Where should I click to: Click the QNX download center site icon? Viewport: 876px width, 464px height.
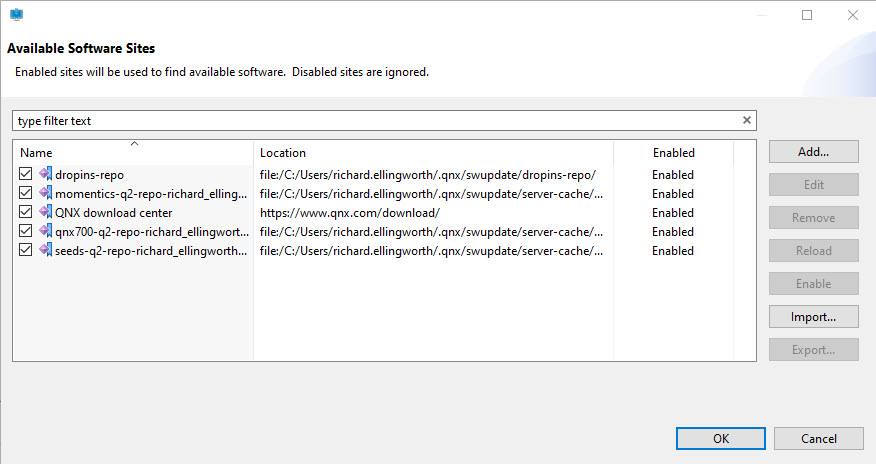pos(45,212)
